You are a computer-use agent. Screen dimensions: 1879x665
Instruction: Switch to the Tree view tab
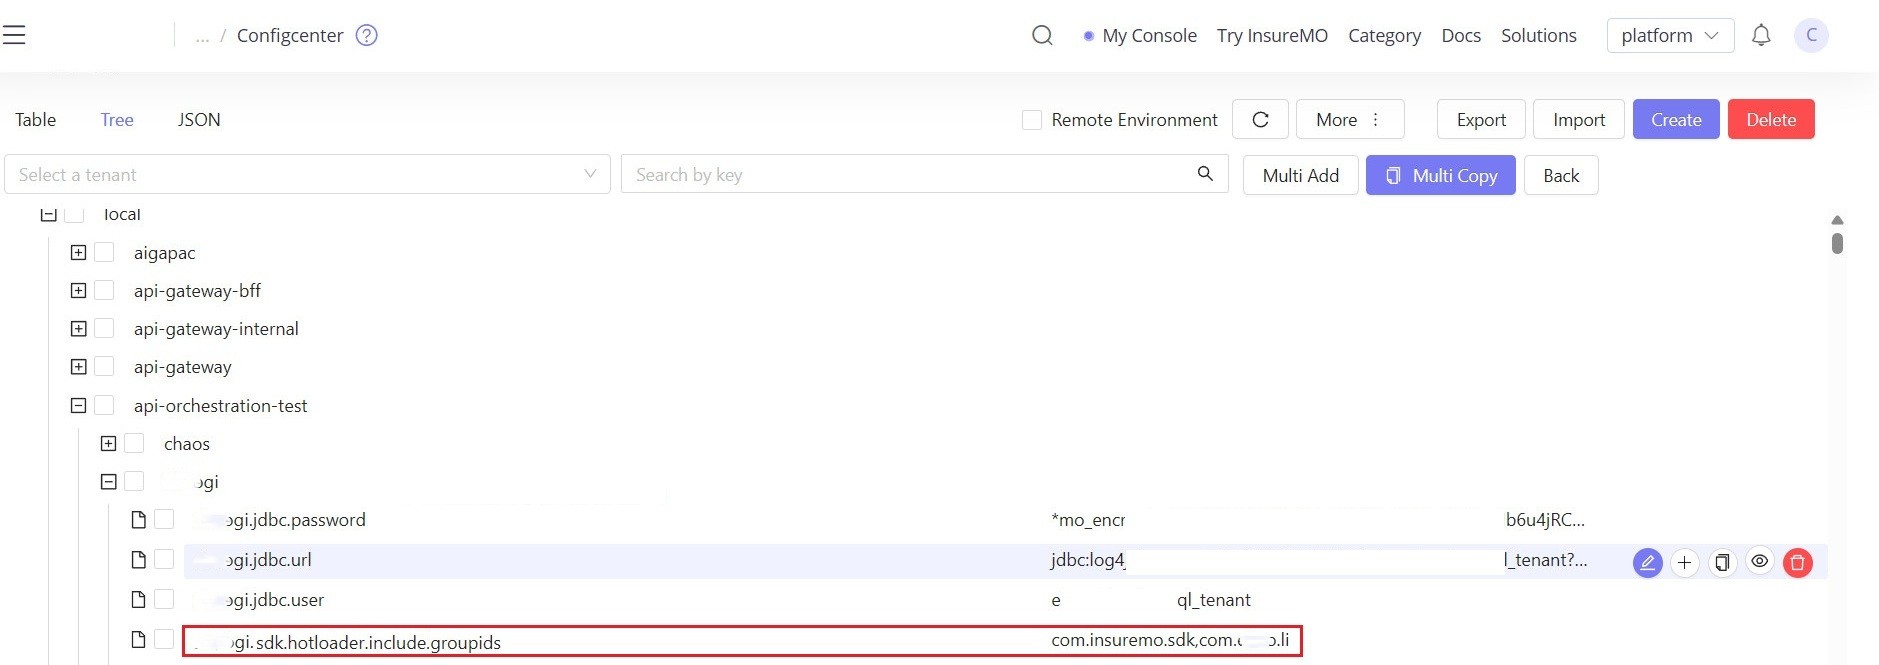point(117,119)
